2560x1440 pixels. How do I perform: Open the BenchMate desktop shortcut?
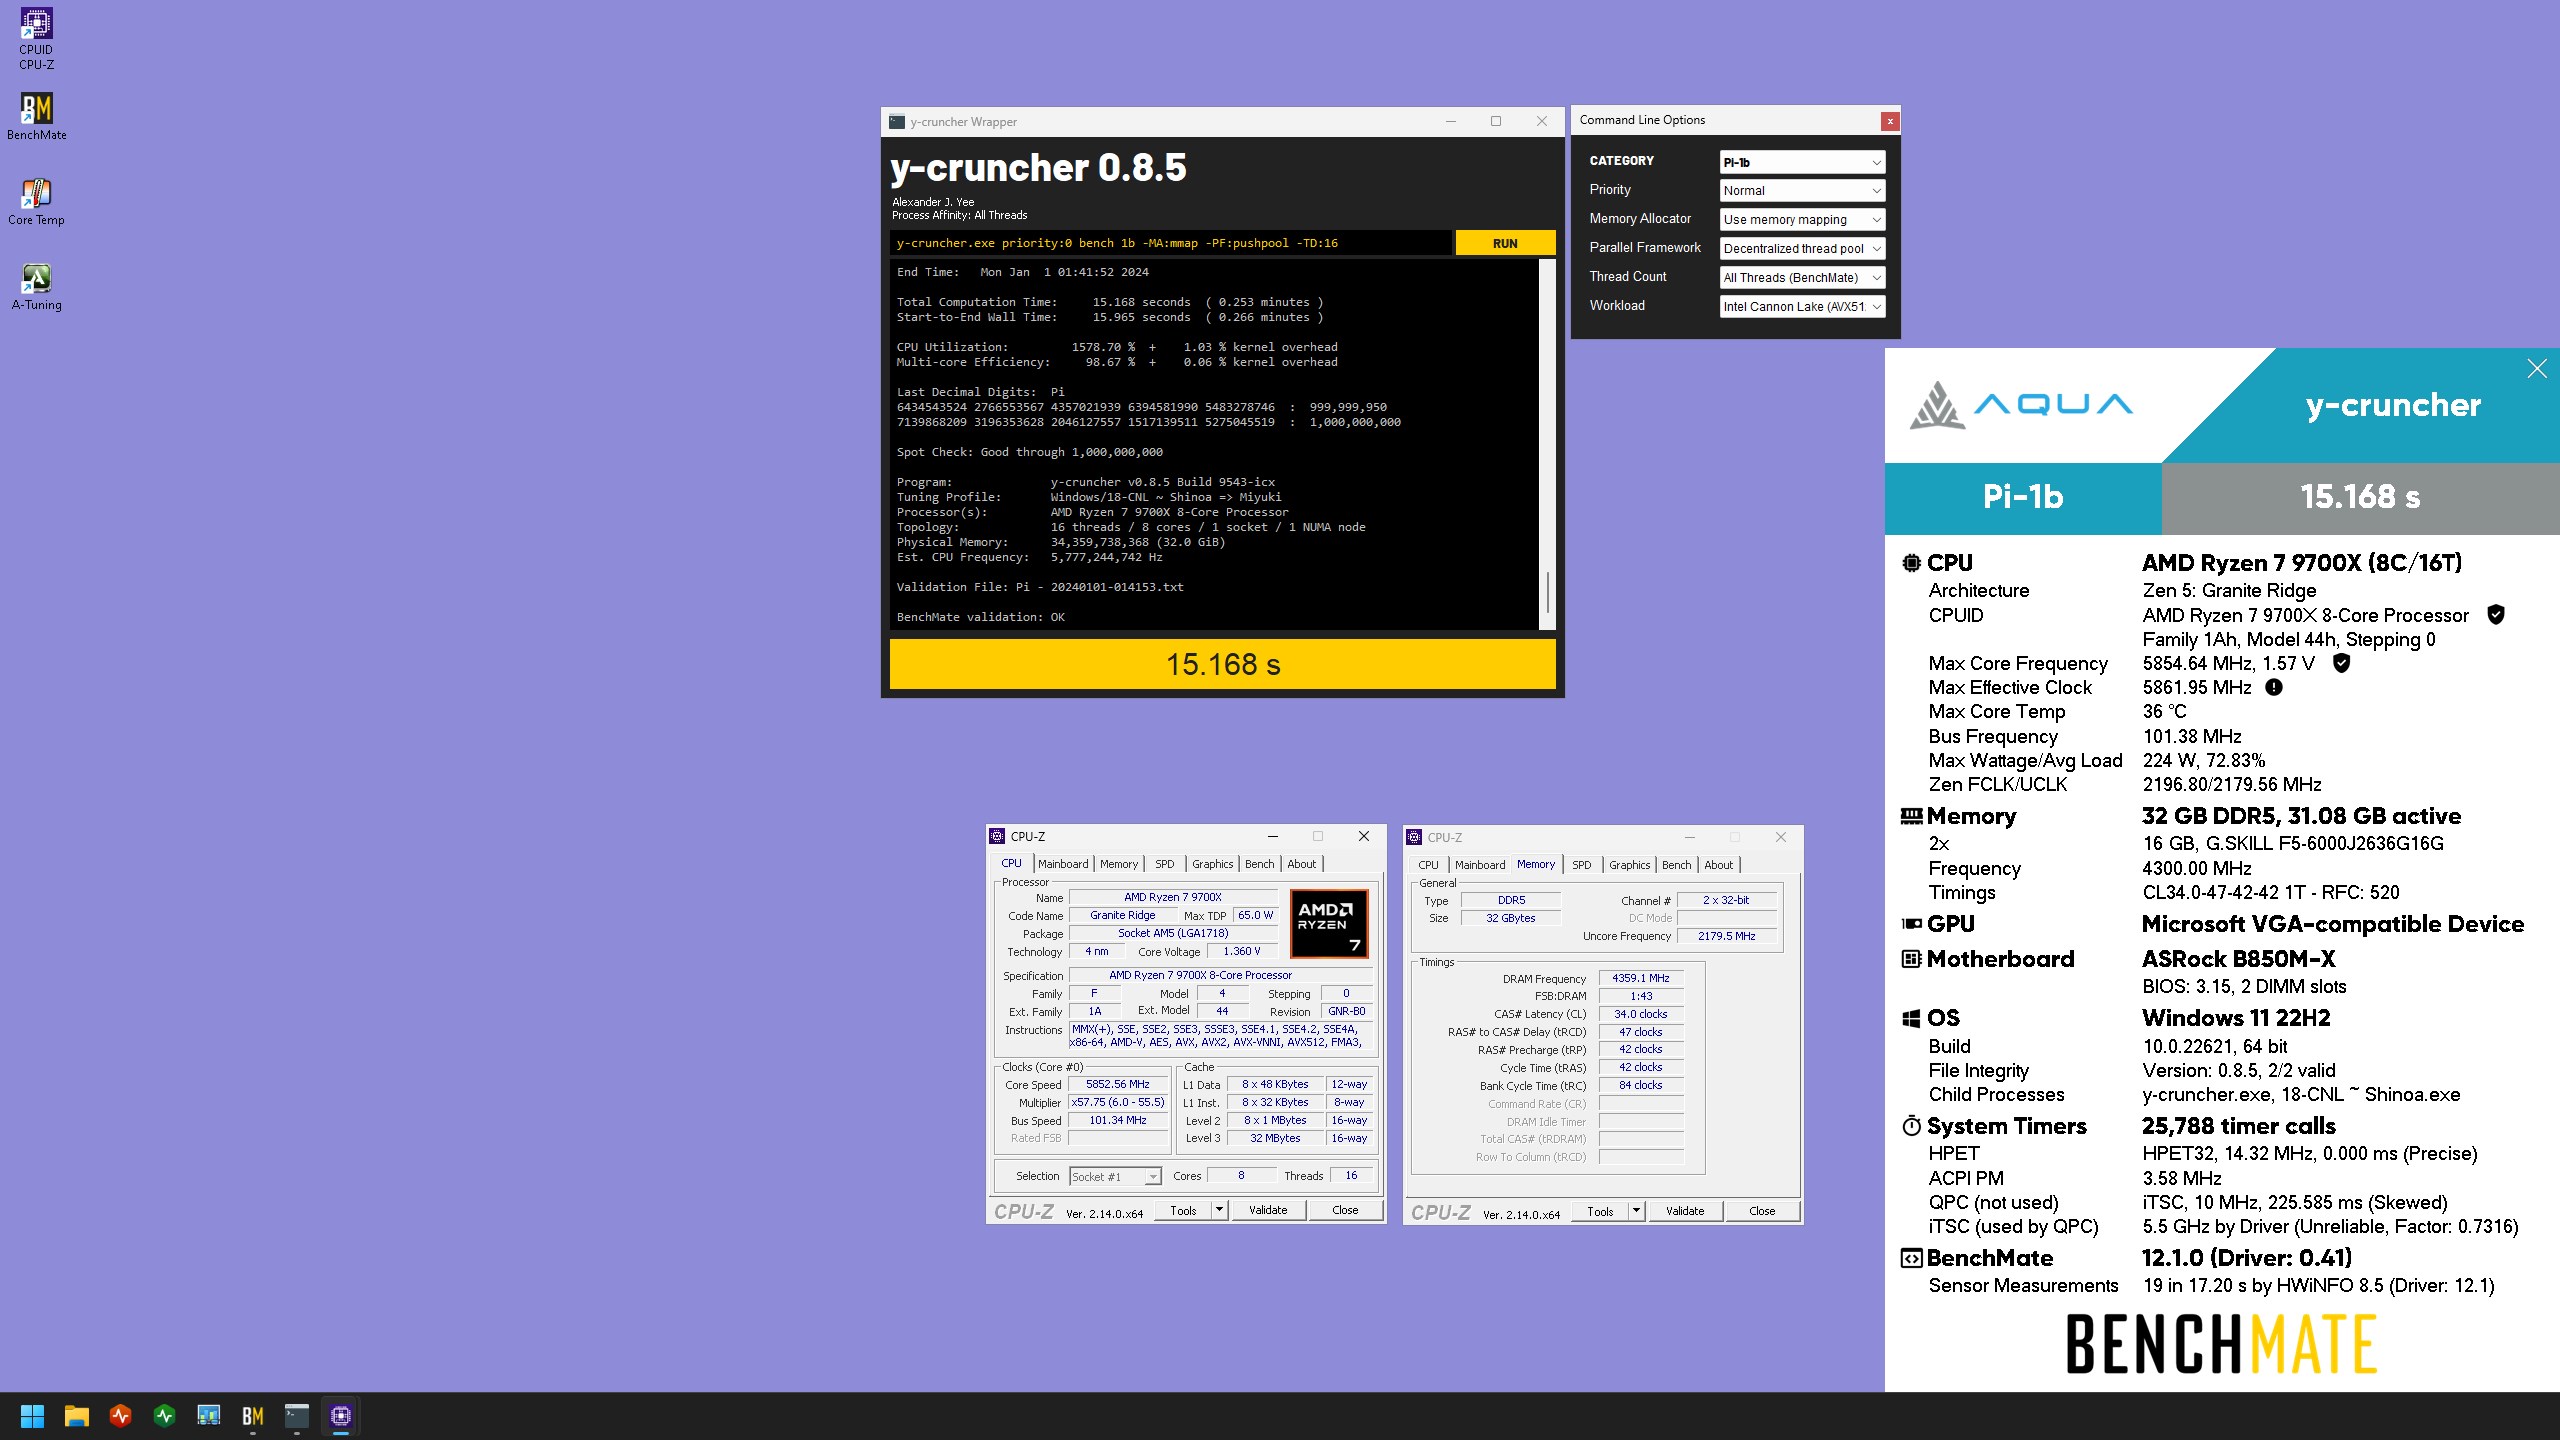[36, 117]
